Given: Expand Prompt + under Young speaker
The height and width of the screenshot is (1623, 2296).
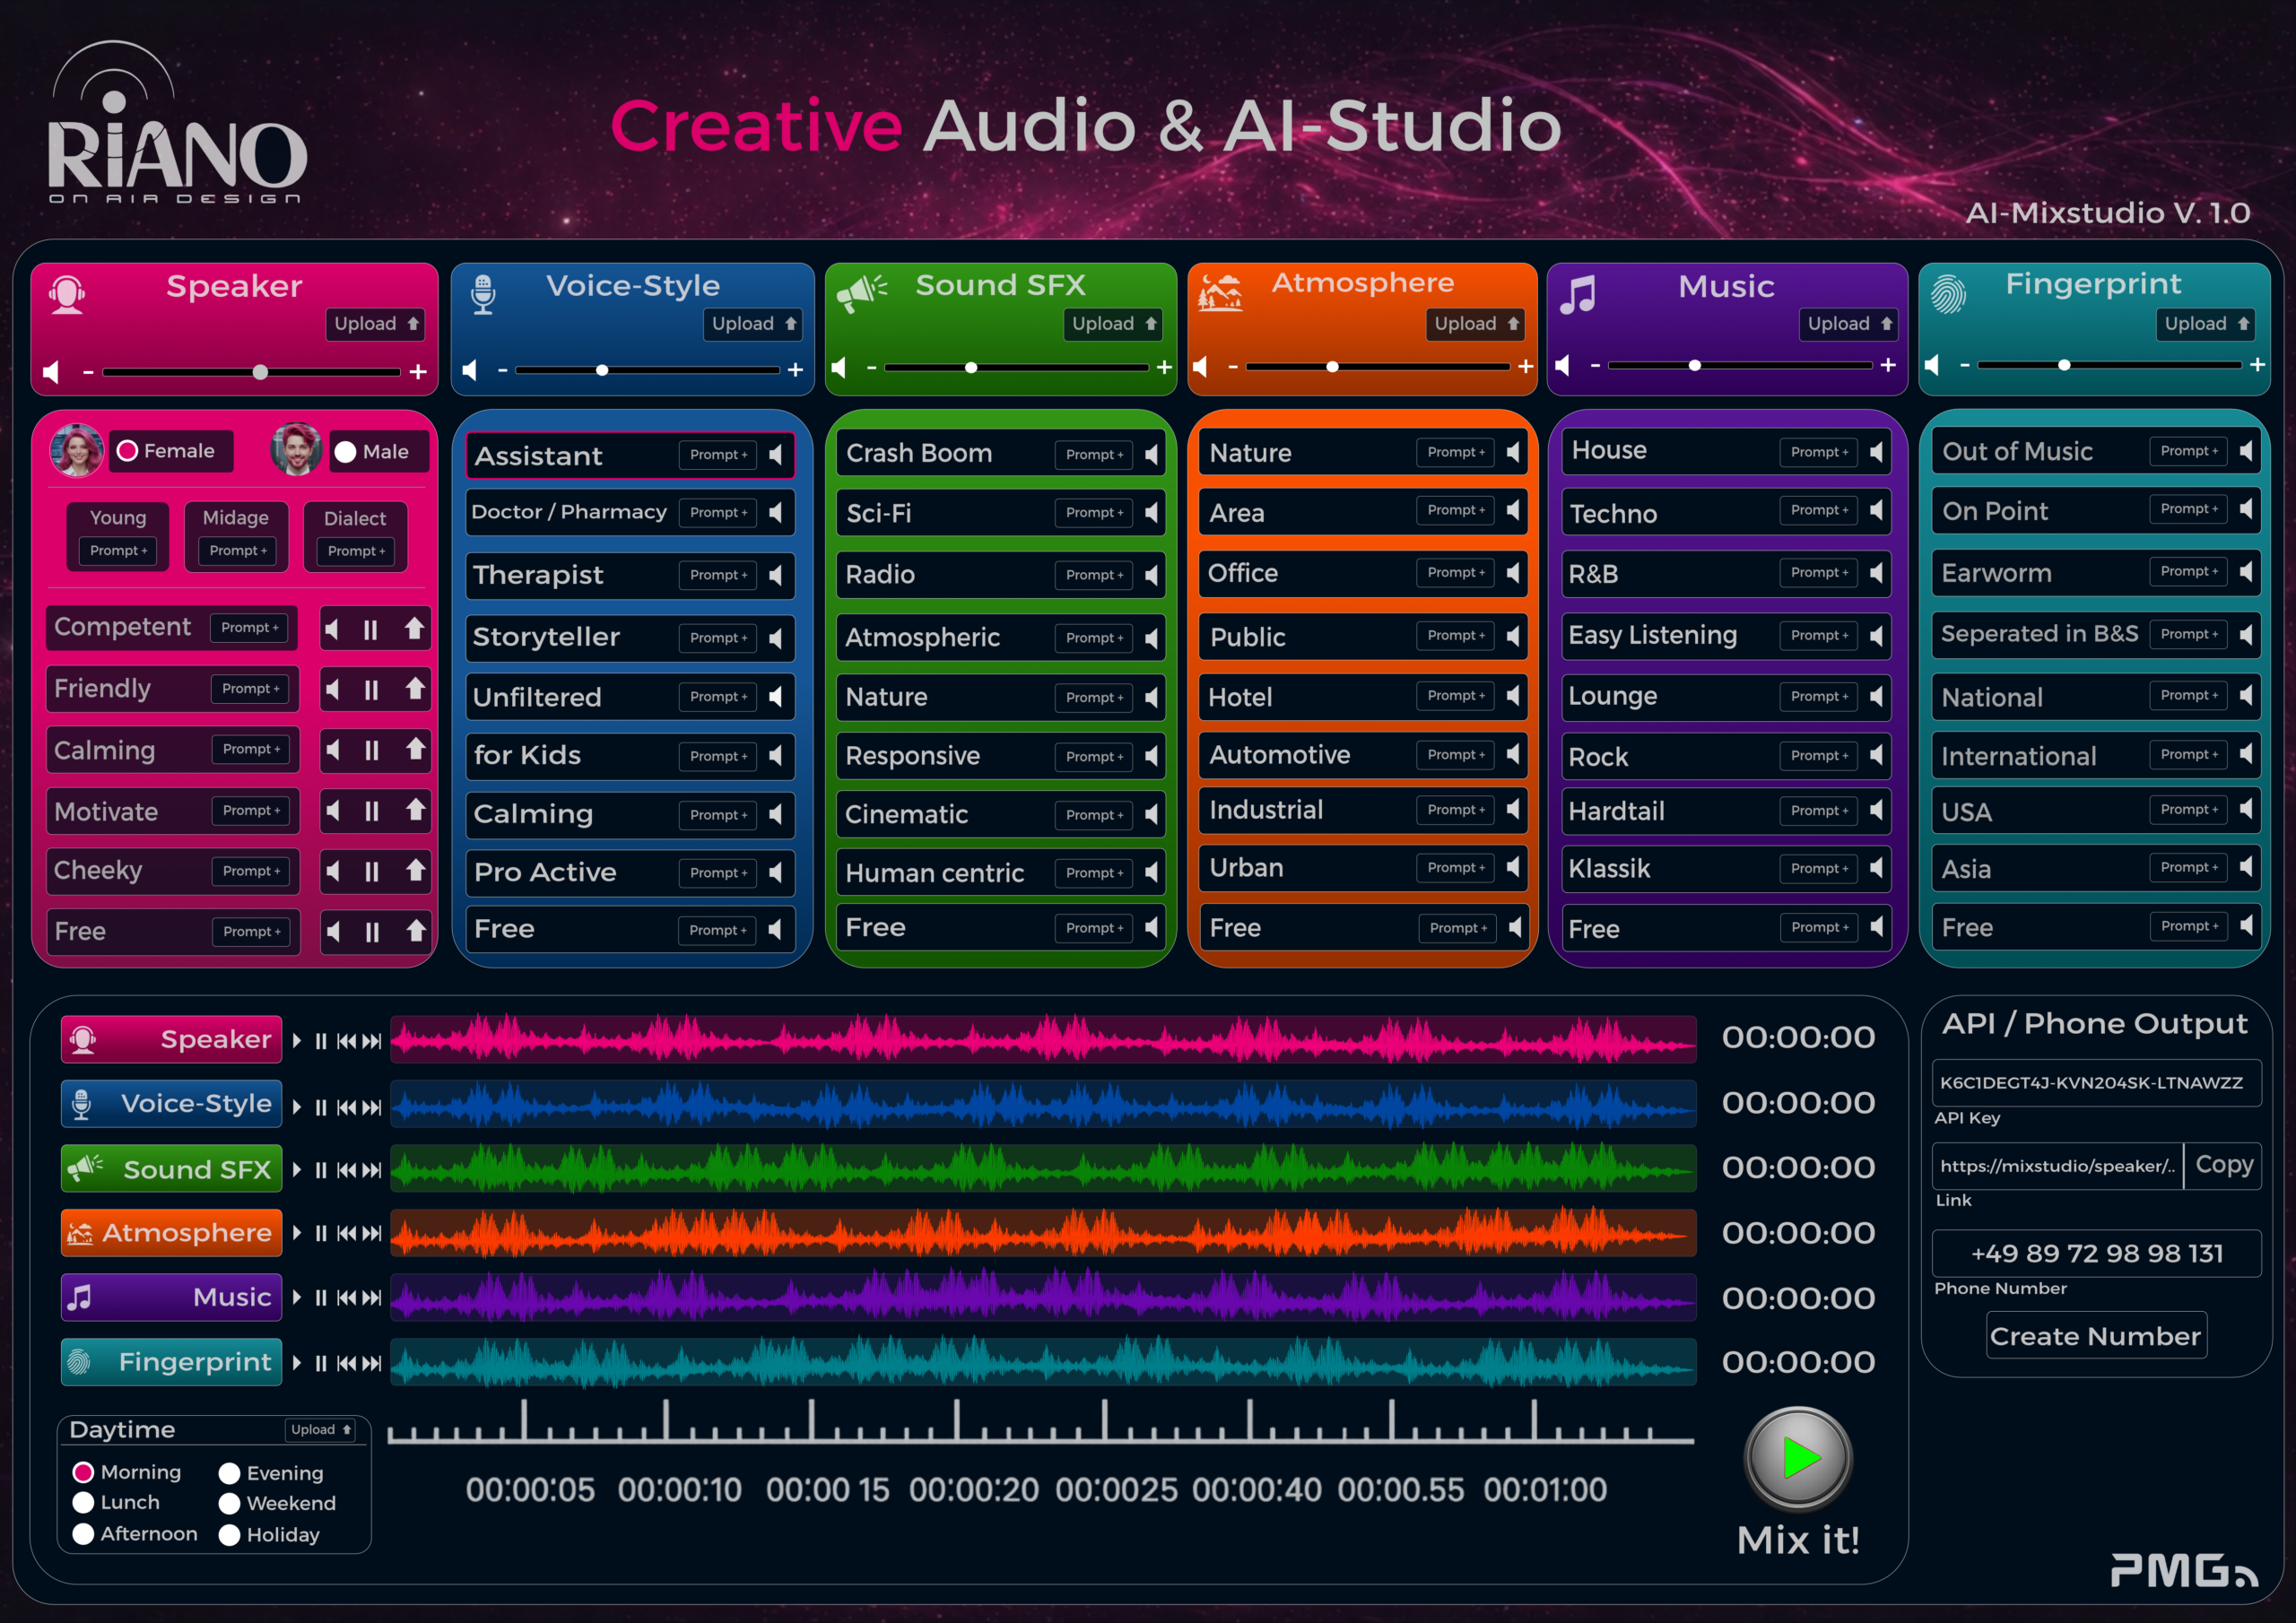Looking at the screenshot, I should [118, 551].
